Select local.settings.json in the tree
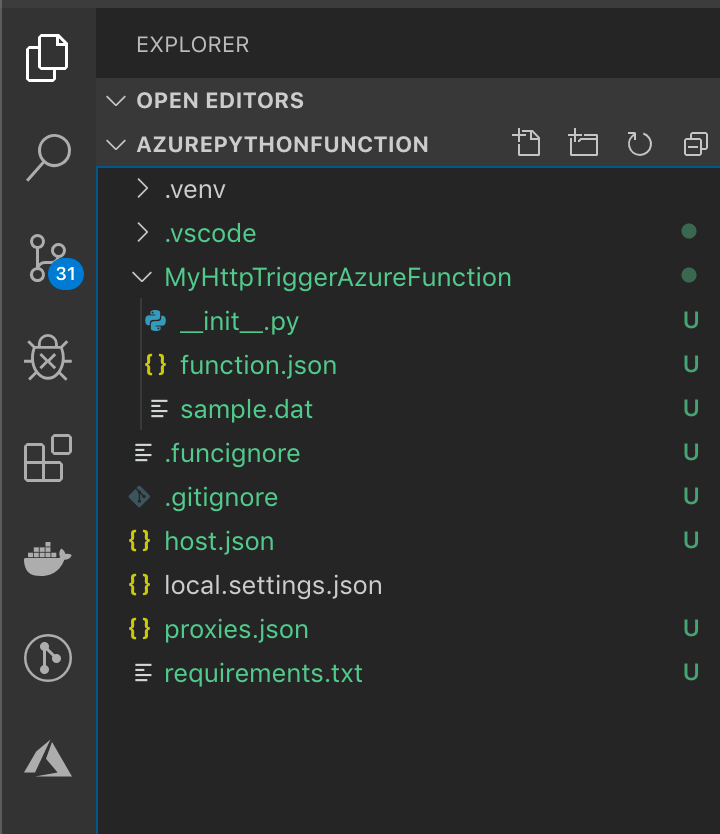Viewport: 720px width, 834px height. point(273,585)
